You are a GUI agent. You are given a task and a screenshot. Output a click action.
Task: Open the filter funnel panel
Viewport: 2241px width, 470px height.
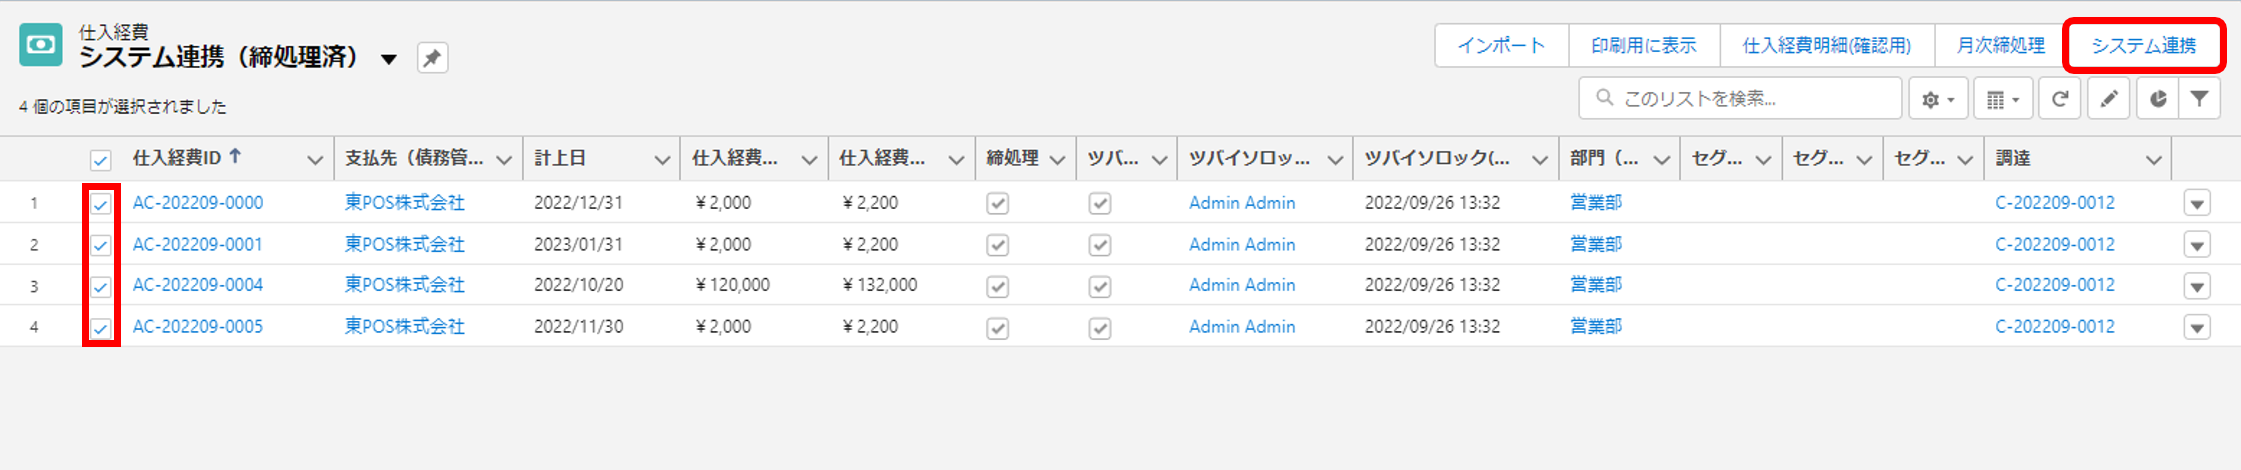coord(2200,99)
